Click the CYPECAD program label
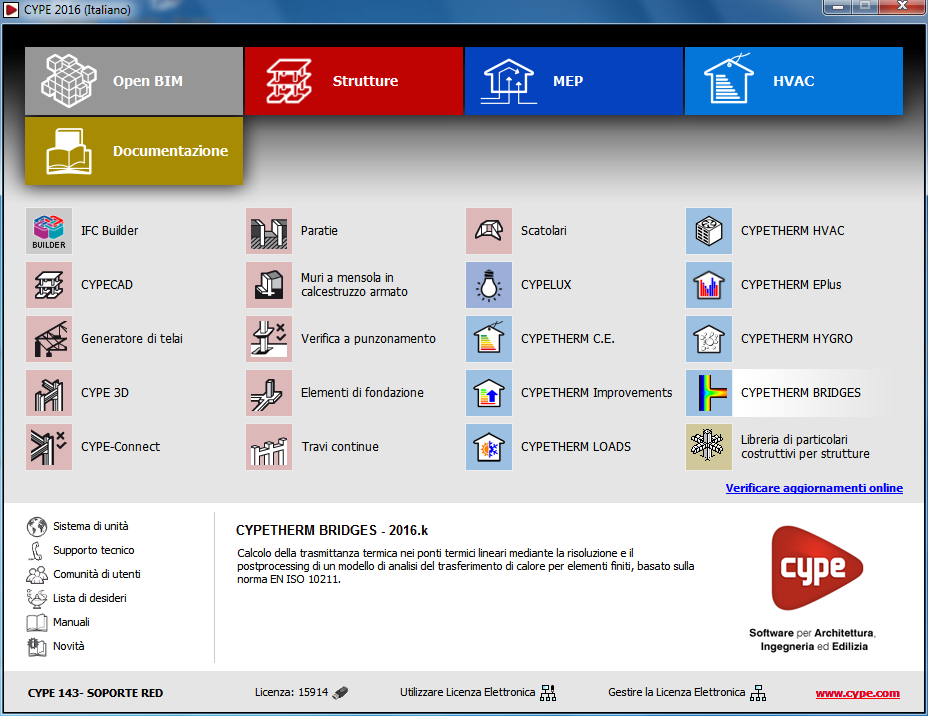Image resolution: width=928 pixels, height=716 pixels. 107,285
